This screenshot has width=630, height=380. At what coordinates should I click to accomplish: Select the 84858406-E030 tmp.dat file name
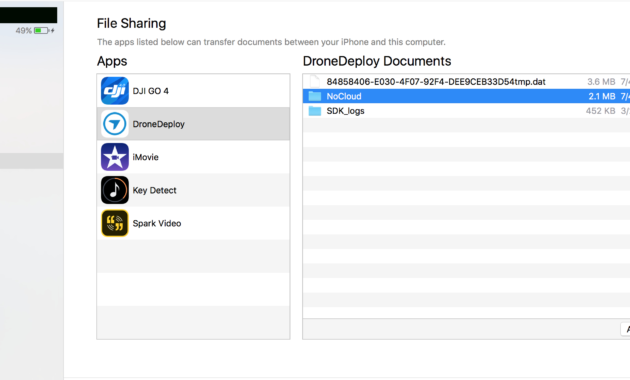[x=436, y=82]
